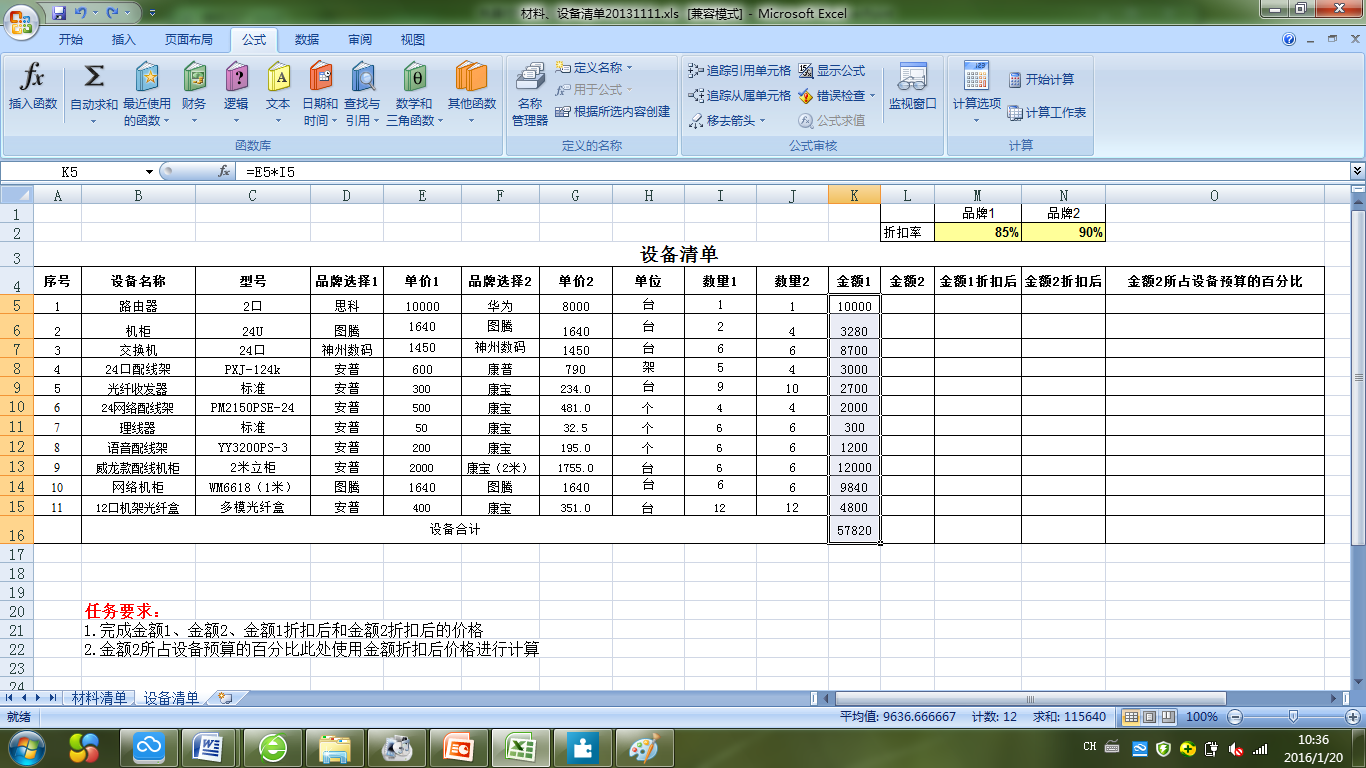
Task: Click the Office button orb
Action: pyautogui.click(x=22, y=22)
